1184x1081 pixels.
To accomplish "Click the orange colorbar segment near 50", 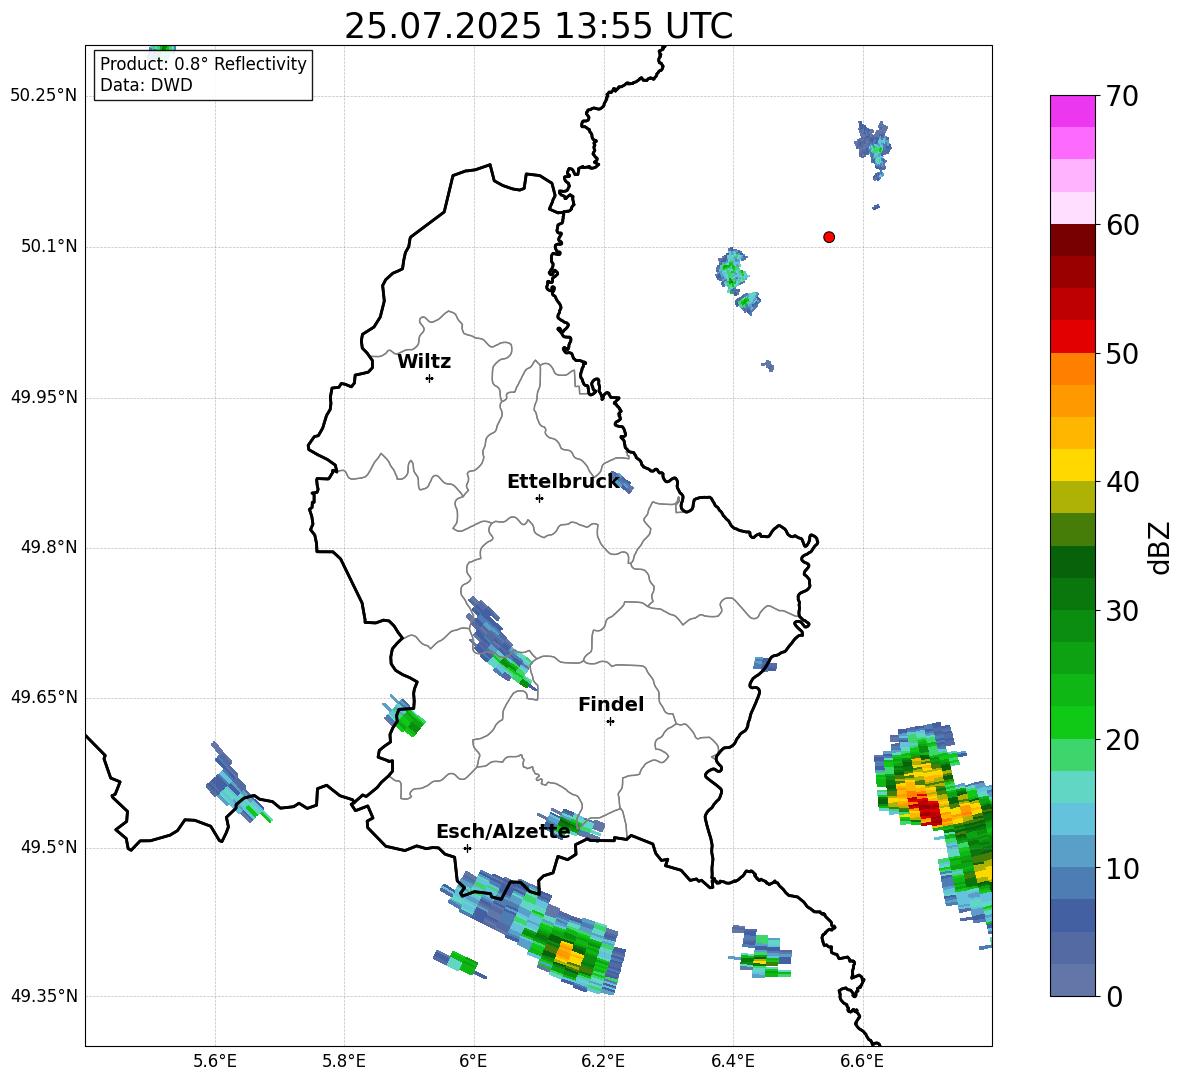I will pos(1072,368).
